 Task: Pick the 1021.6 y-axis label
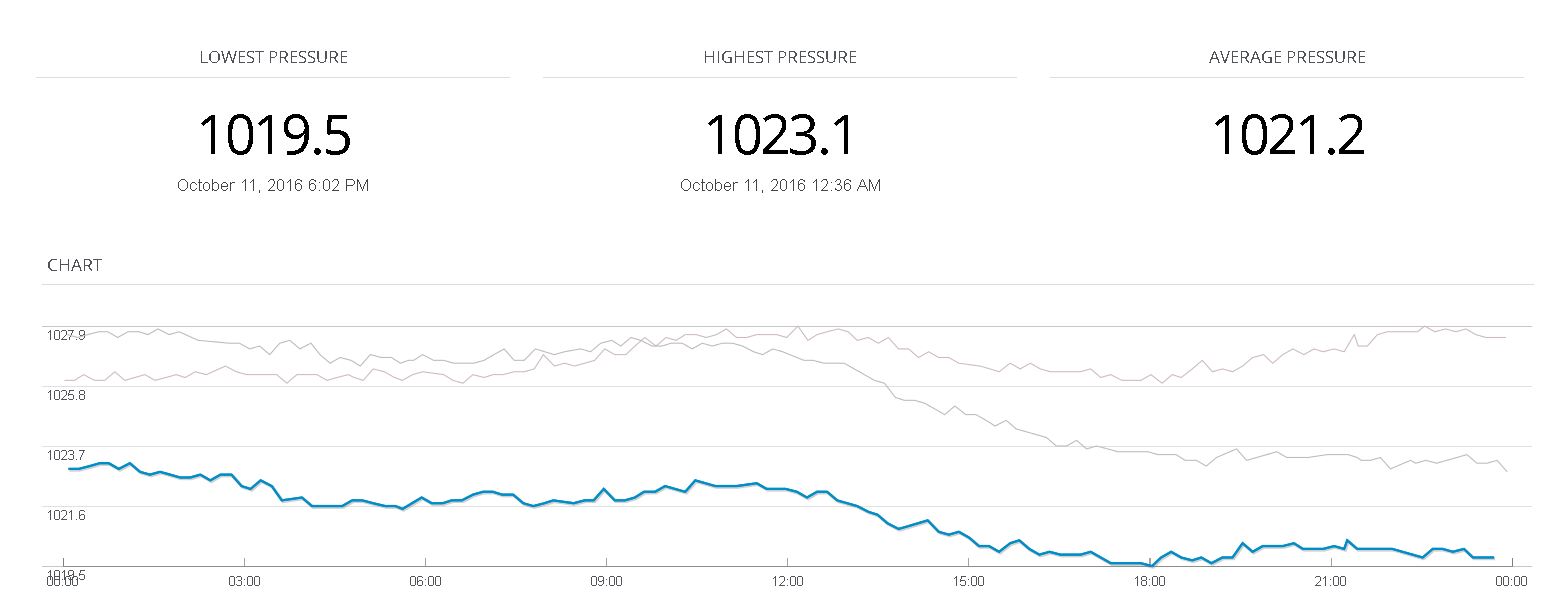point(66,515)
